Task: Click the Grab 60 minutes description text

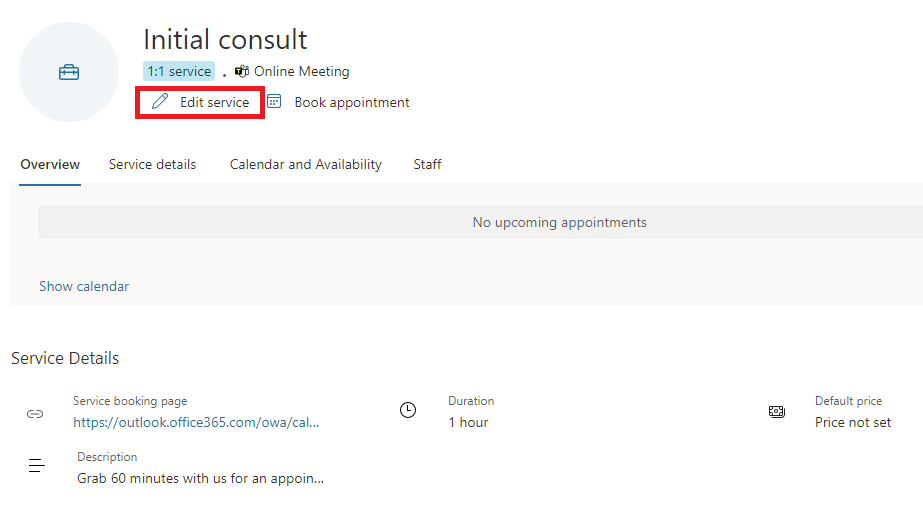Action: 201,478
